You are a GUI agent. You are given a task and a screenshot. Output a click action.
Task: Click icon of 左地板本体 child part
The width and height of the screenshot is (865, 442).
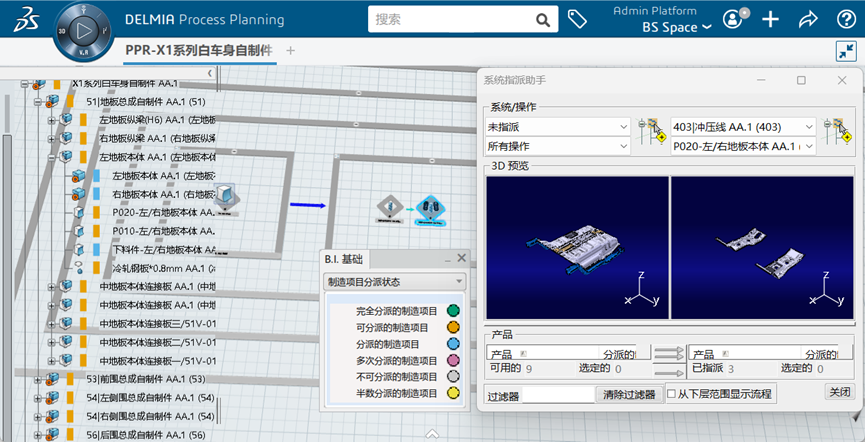78,177
